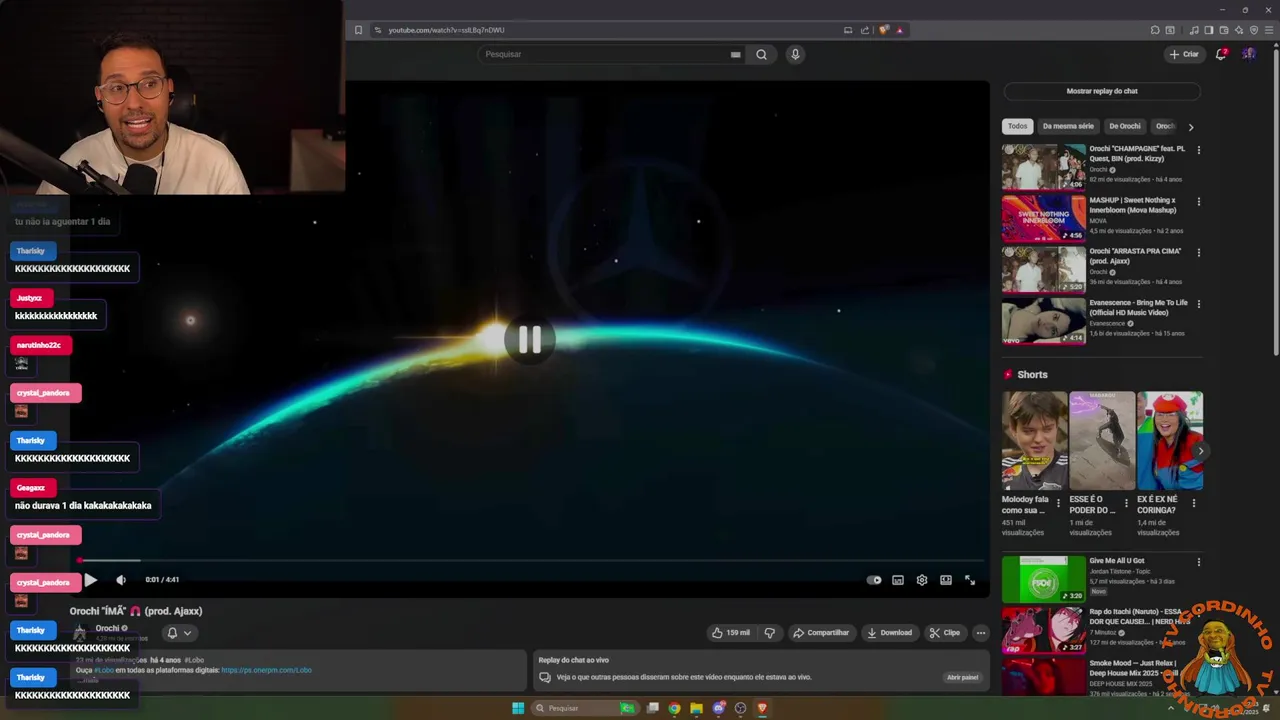The width and height of the screenshot is (1280, 720).
Task: Open the Orochi channel name link
Action: tap(108, 628)
